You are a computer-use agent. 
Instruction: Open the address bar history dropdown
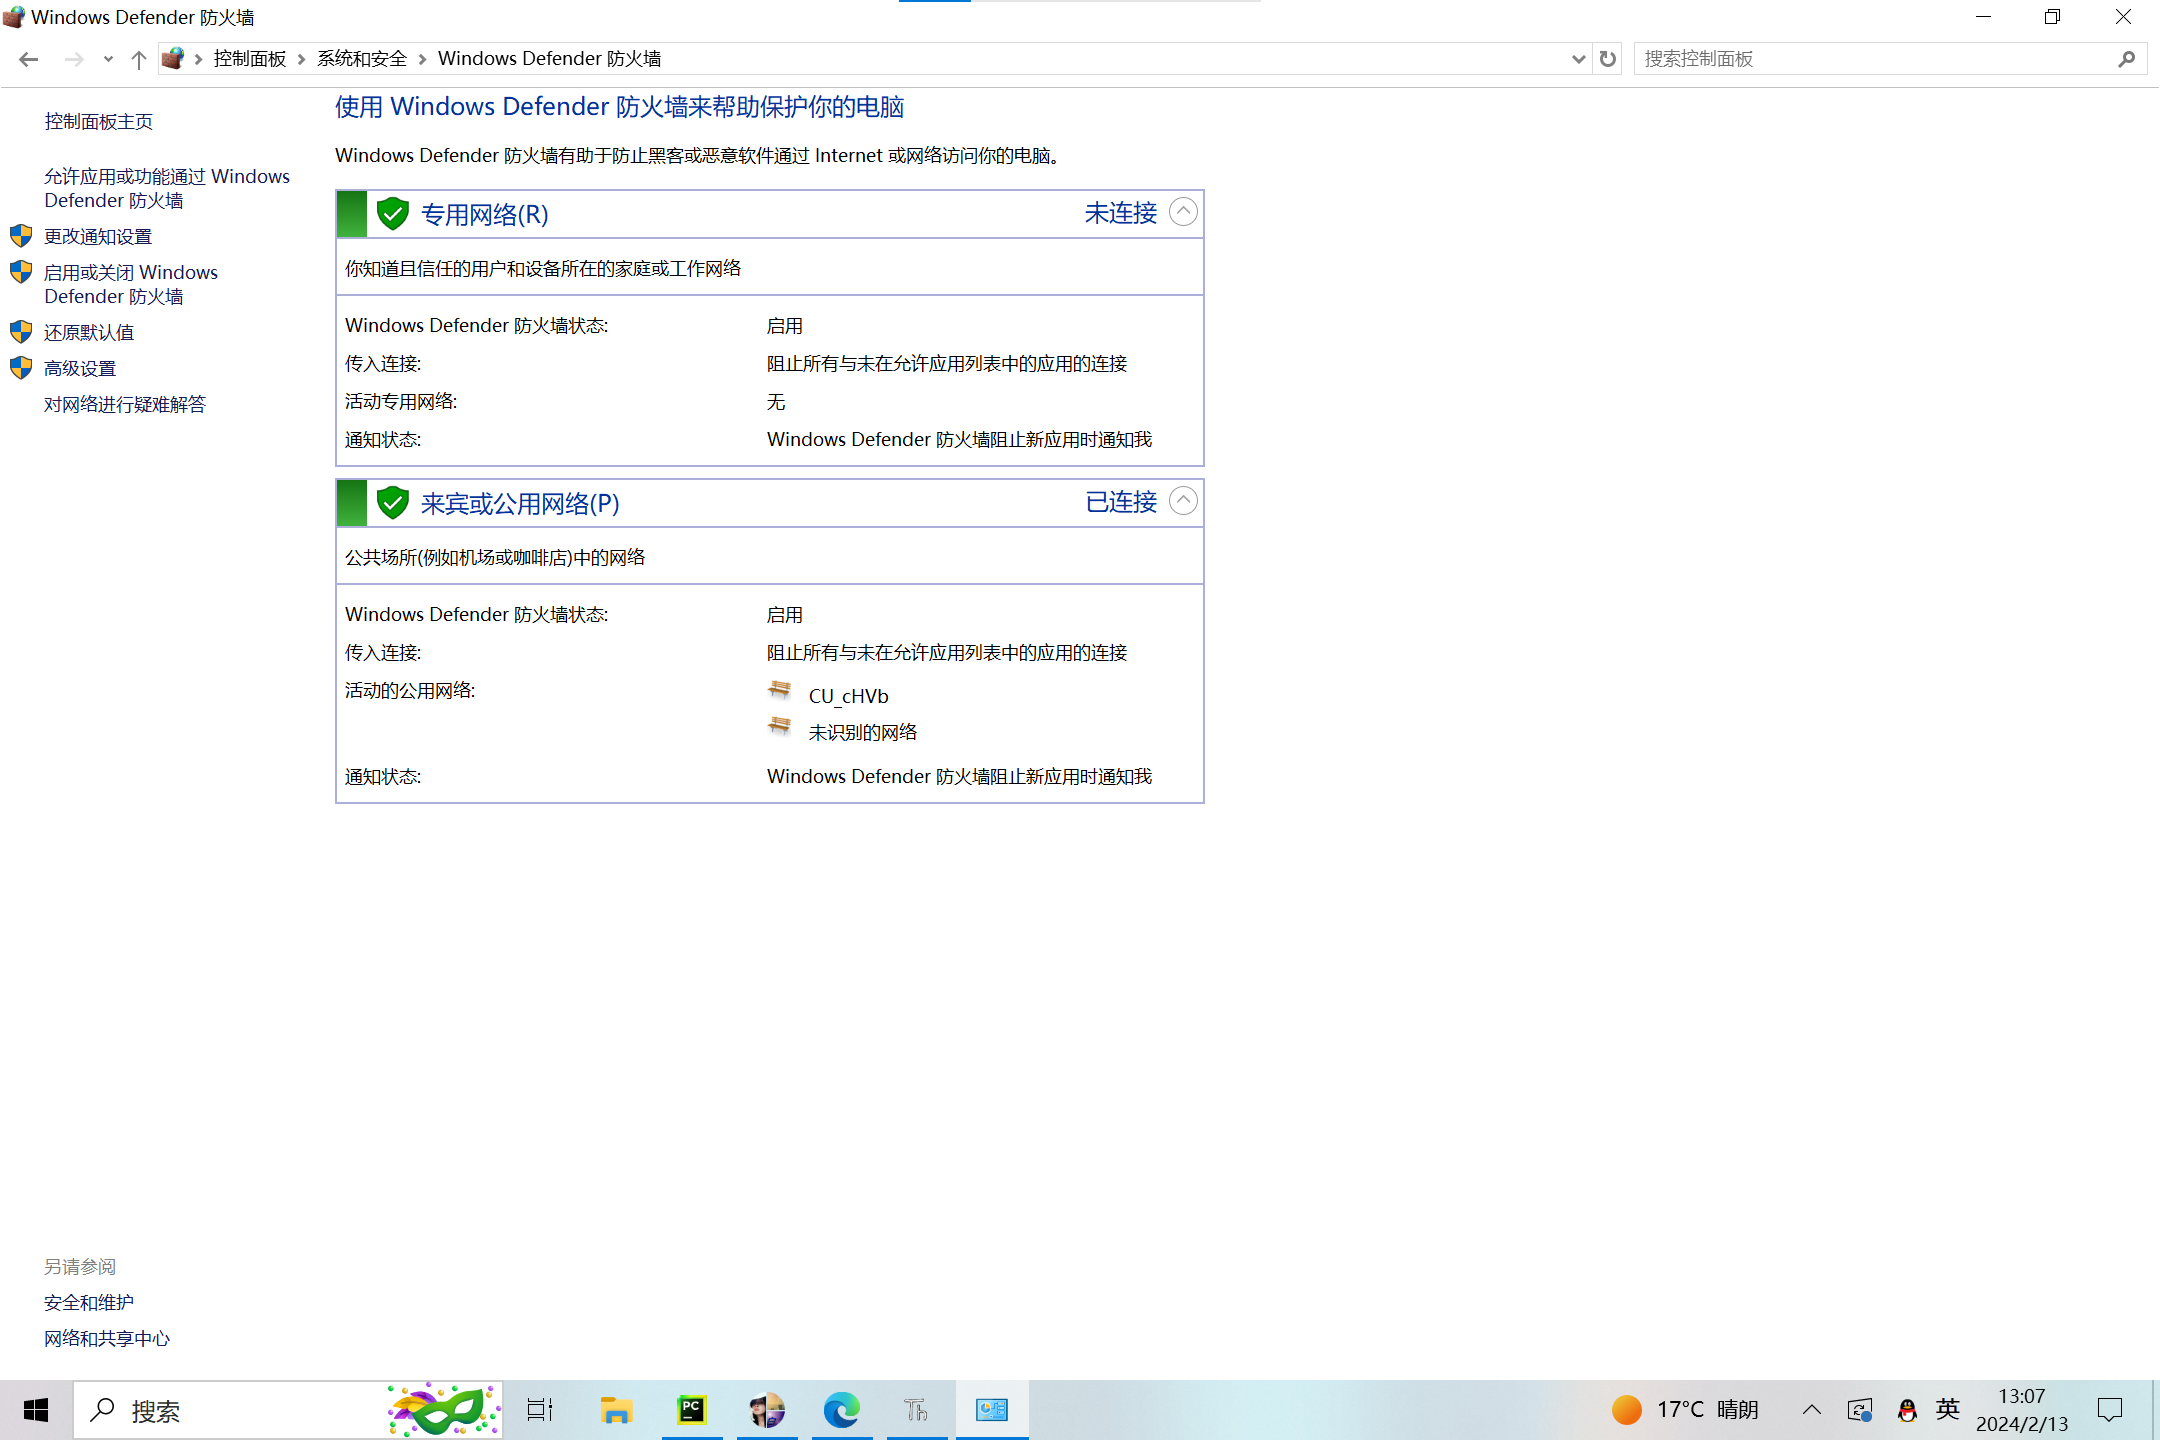(x=1578, y=59)
